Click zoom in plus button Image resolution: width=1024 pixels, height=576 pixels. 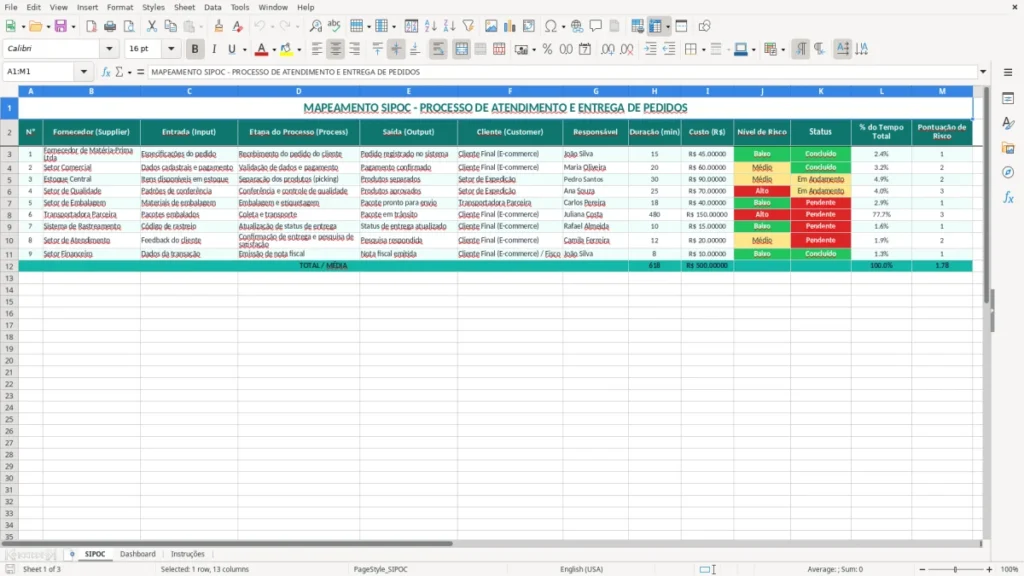(989, 569)
